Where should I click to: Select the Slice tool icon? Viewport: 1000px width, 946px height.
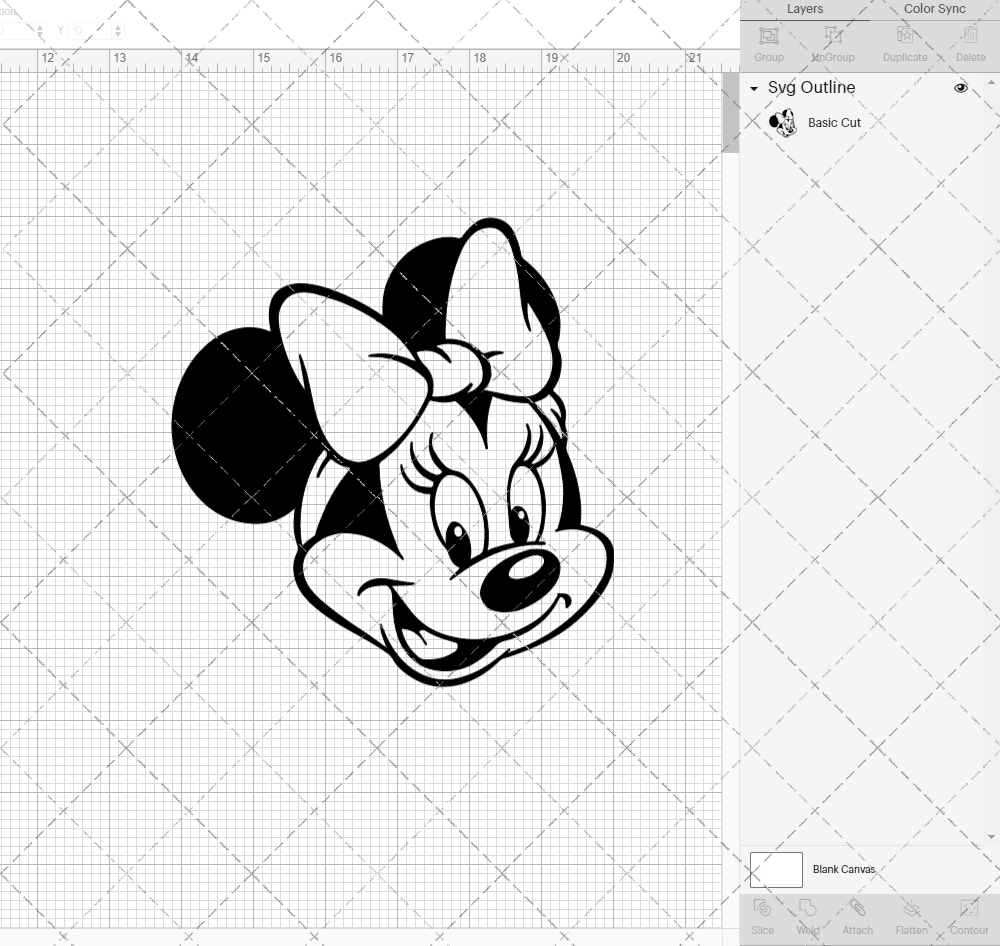click(x=762, y=908)
